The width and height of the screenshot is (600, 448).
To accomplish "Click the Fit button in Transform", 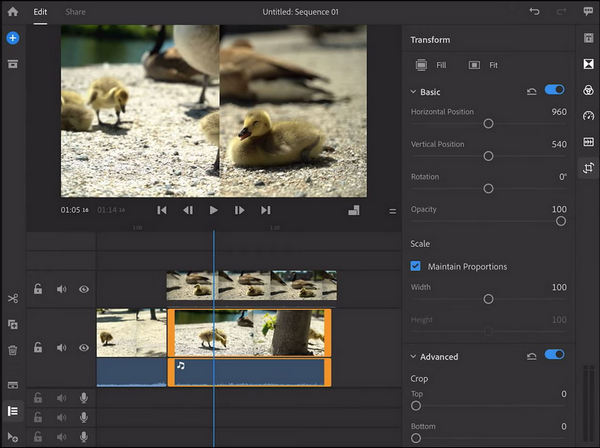I will pyautogui.click(x=483, y=64).
